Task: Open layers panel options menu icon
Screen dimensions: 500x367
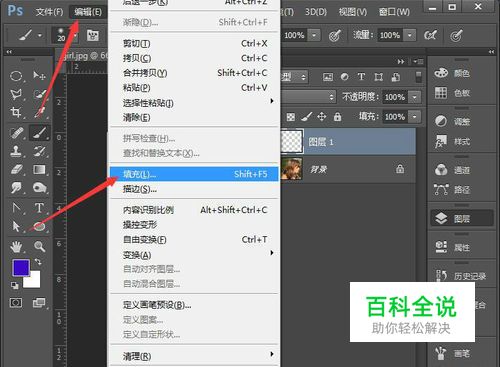Action: (418, 61)
